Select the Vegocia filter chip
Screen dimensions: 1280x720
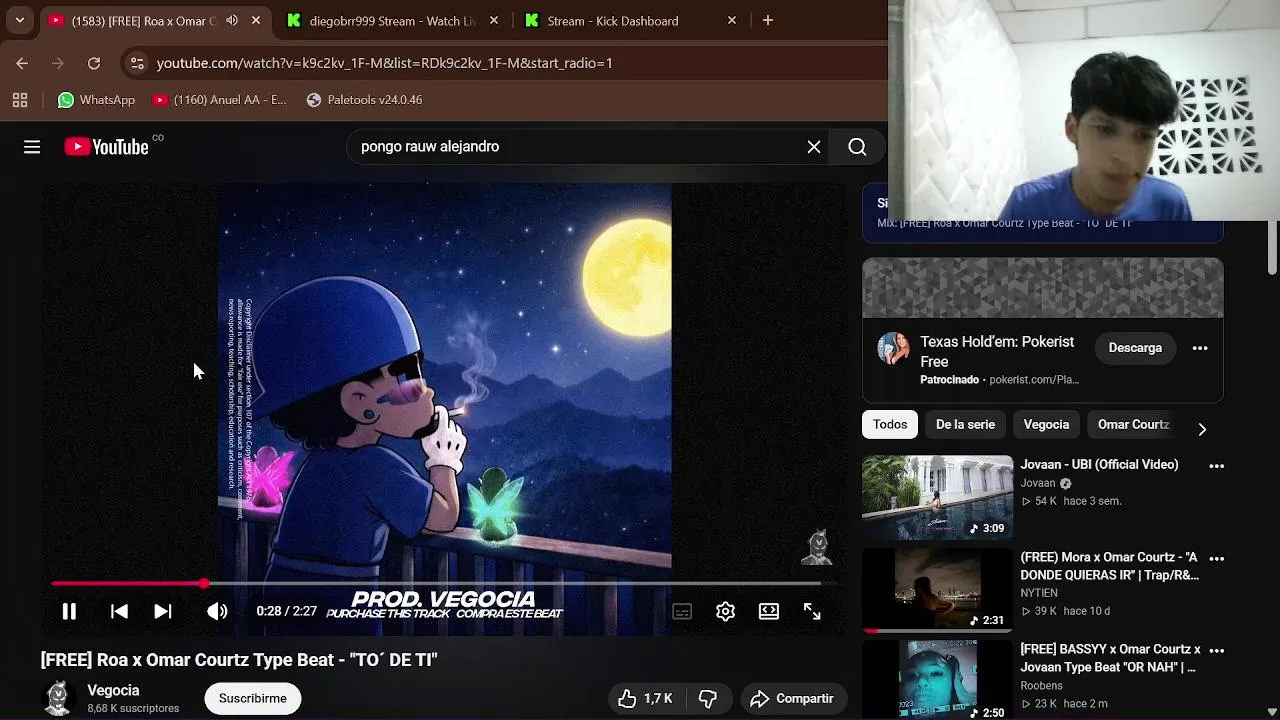point(1046,424)
